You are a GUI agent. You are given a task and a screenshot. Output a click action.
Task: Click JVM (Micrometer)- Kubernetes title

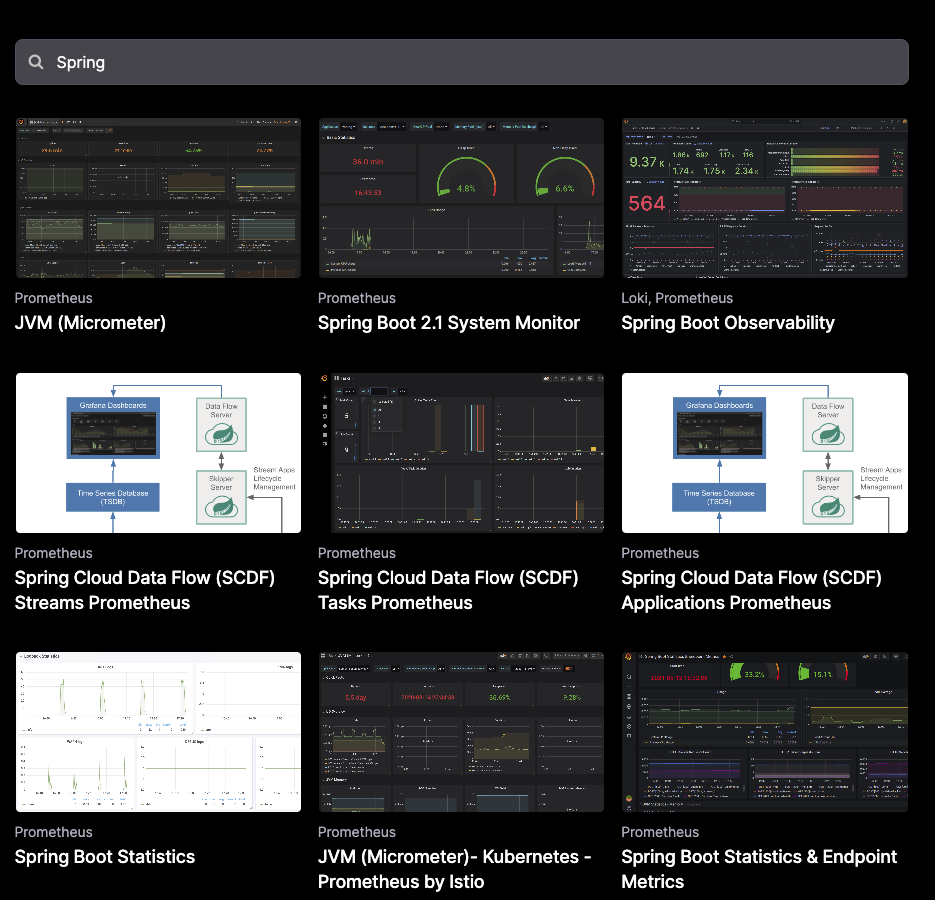(x=454, y=869)
